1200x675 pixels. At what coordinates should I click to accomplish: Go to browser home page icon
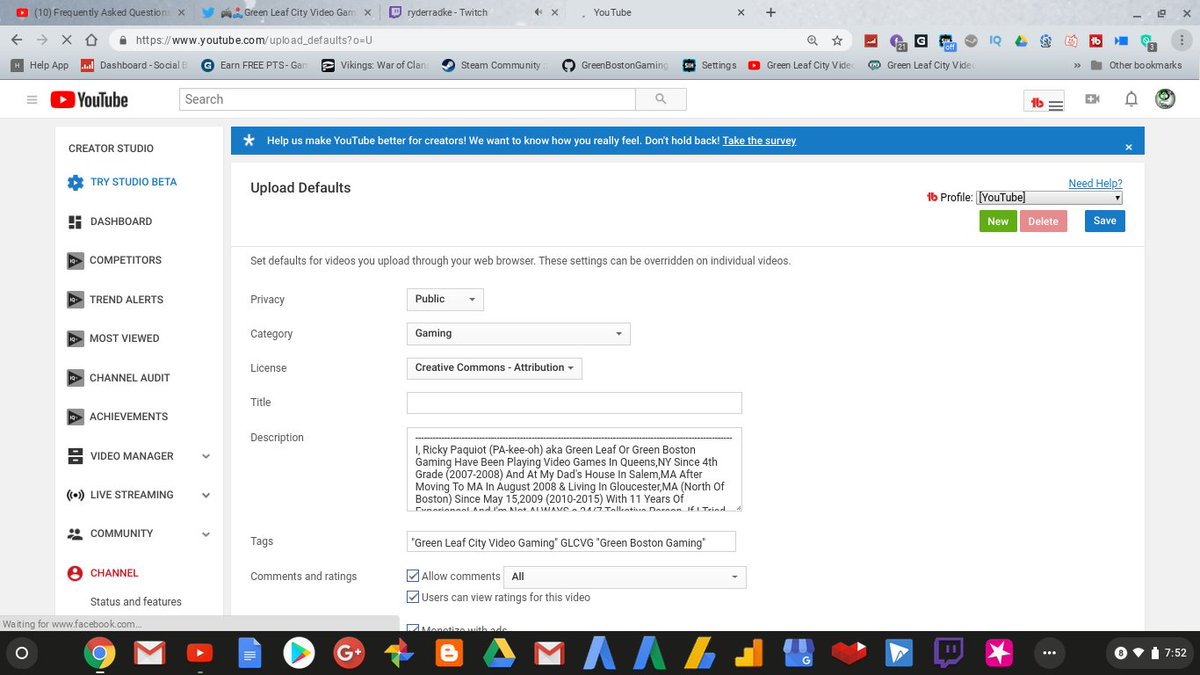pyautogui.click(x=91, y=40)
